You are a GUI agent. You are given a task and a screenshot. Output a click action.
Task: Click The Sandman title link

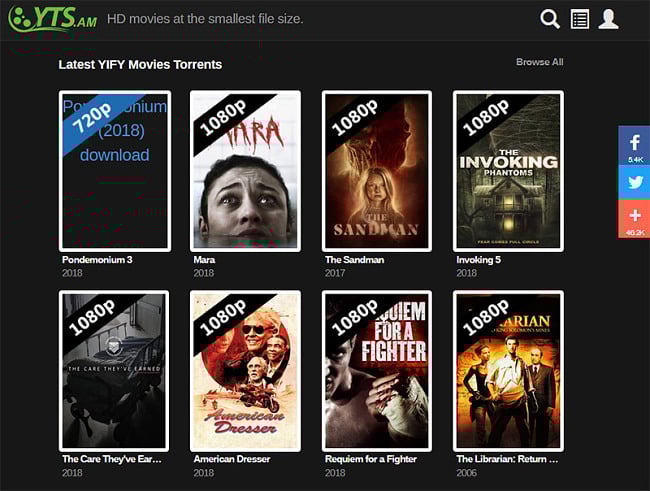pos(354,260)
